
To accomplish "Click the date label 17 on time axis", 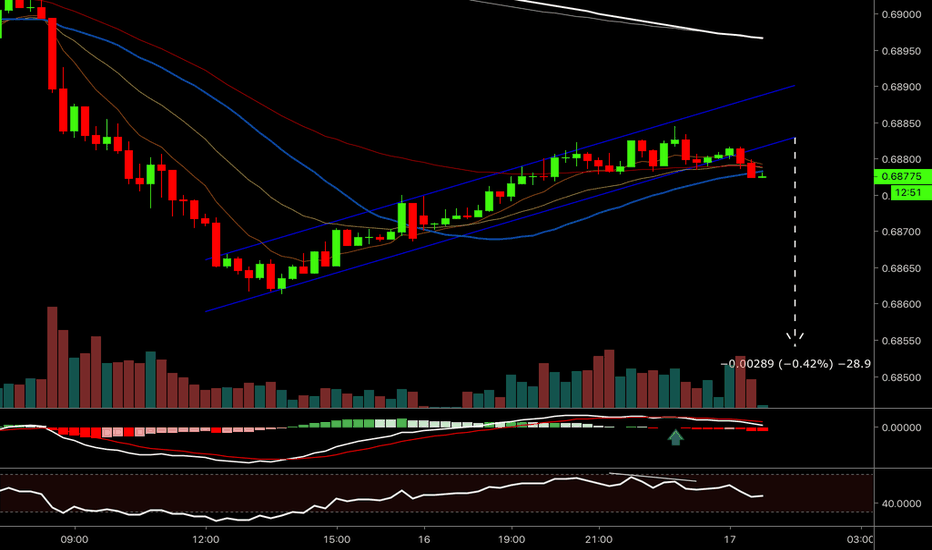I will tap(730, 539).
